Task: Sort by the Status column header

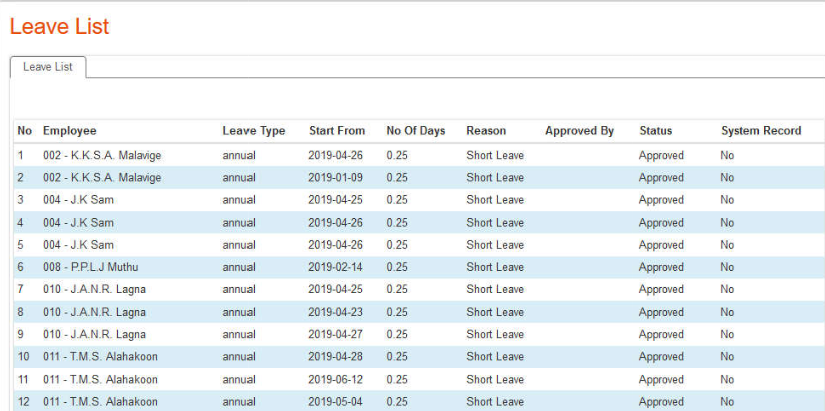Action: pos(655,131)
